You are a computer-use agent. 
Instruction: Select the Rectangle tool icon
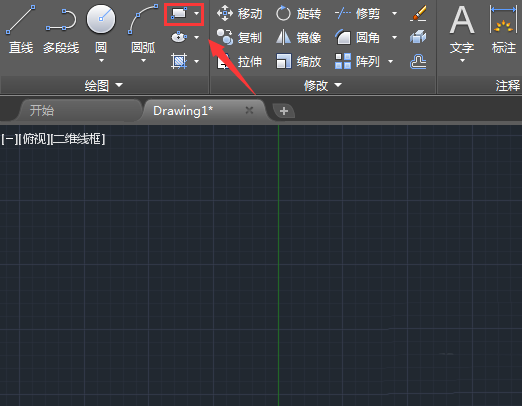point(179,14)
